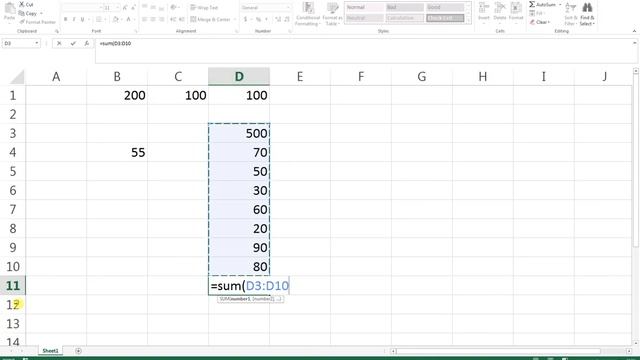Click the Cut scissors command

coord(27,4)
